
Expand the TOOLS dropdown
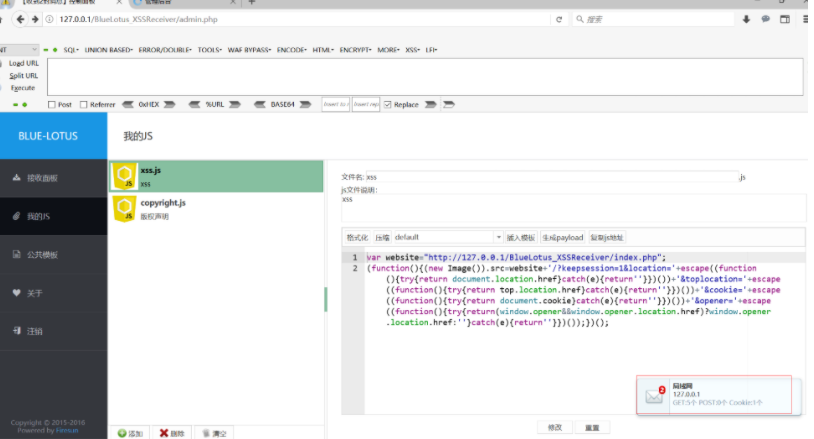pyautogui.click(x=210, y=50)
